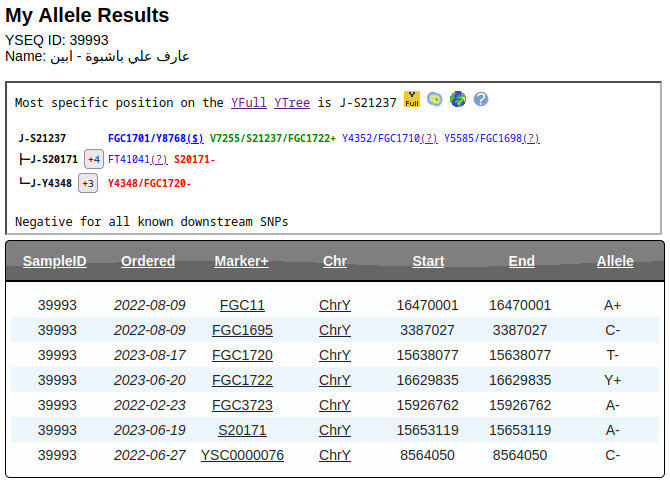Open the YSC0000076 marker link

(242, 455)
